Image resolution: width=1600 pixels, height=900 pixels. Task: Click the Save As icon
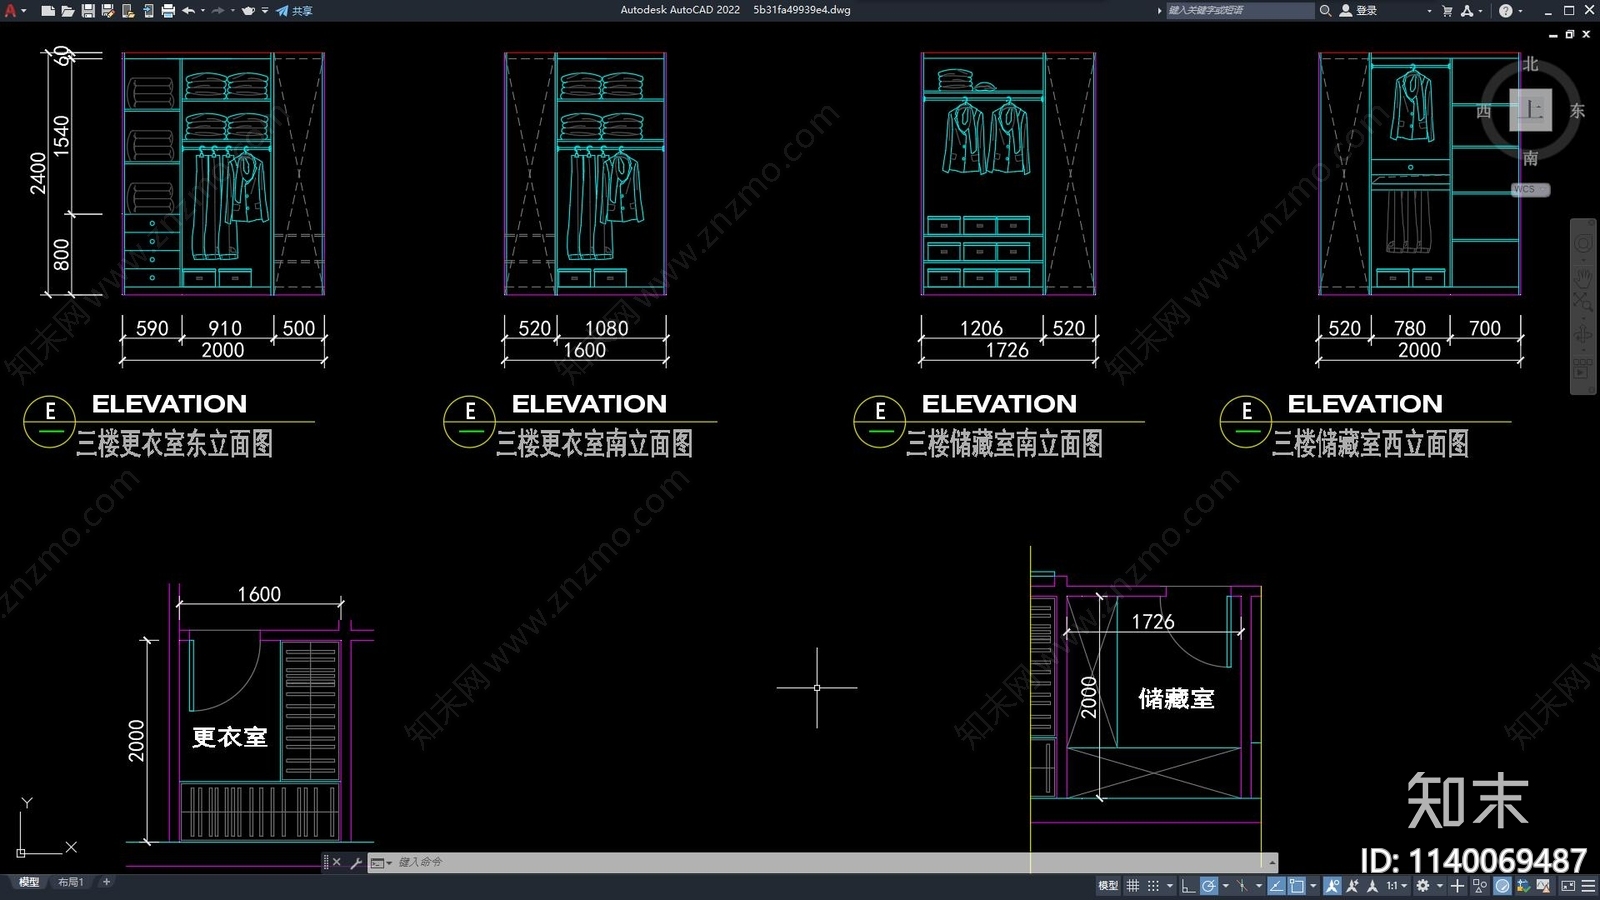coord(107,10)
